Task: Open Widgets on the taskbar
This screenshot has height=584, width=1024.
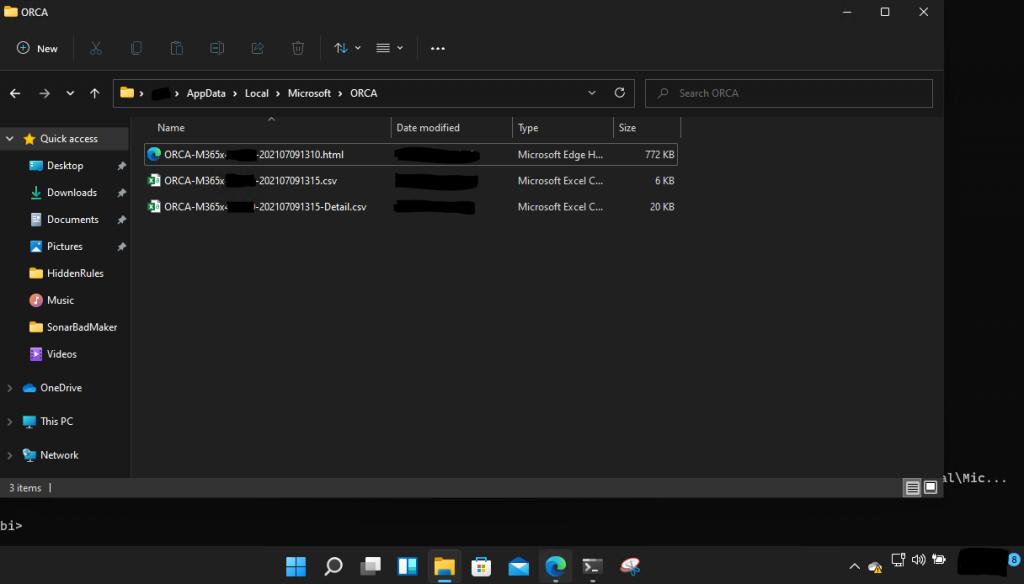Action: 408,566
